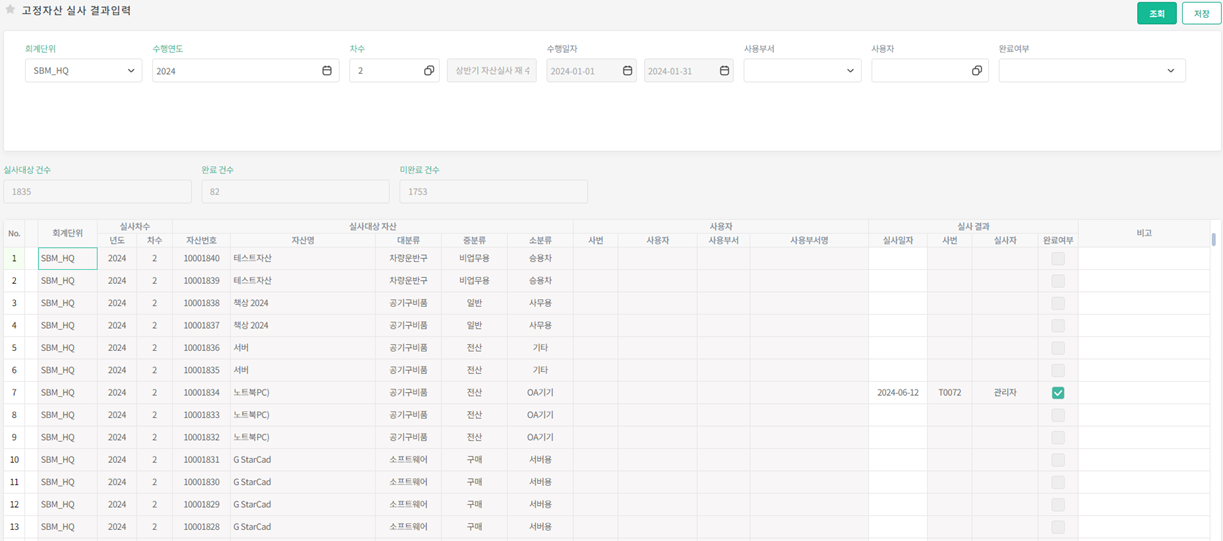
Task: Open the 사용자 lookup popup icon
Action: coord(977,71)
